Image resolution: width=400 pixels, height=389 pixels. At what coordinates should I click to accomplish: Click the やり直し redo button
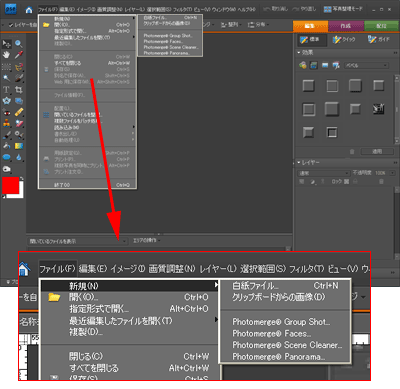304,9
